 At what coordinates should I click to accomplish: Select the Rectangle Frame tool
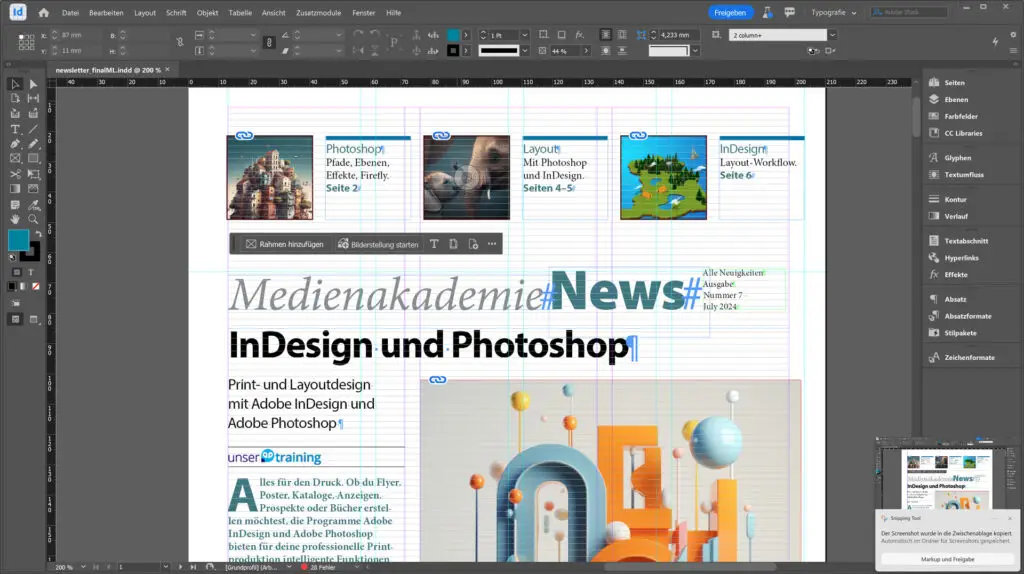coord(15,159)
